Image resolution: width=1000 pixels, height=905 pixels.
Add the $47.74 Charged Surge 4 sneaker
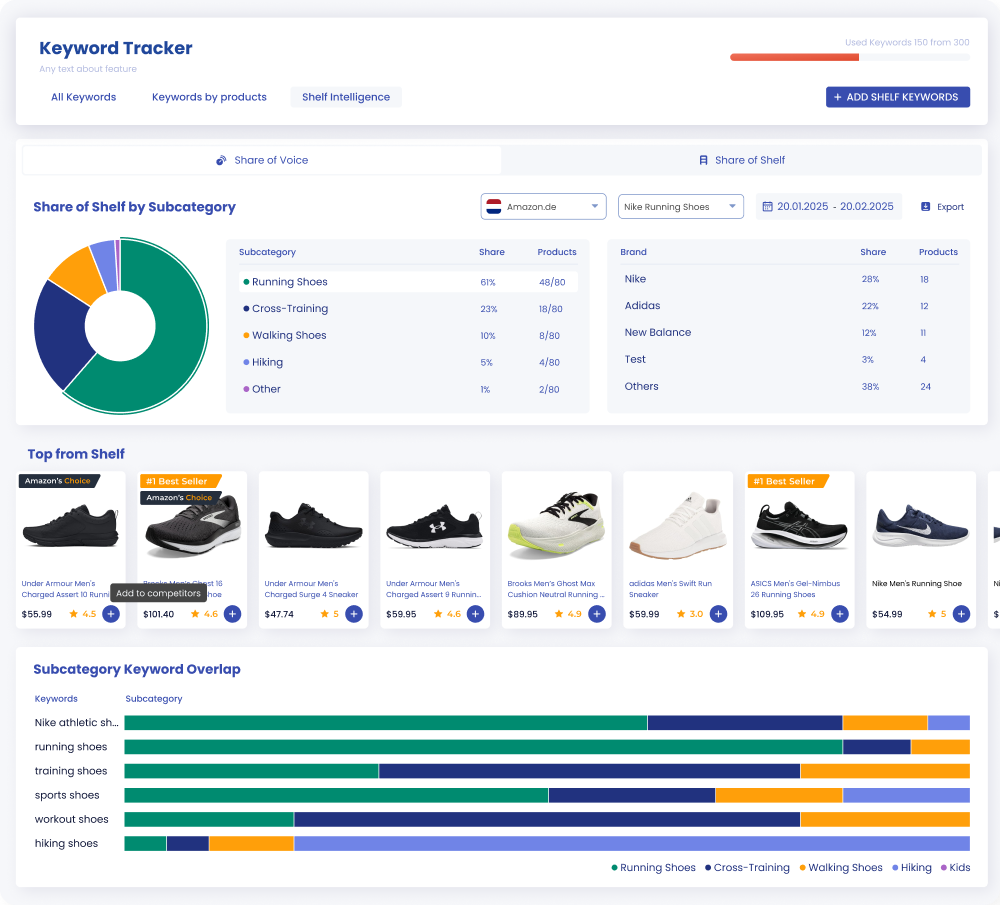tap(354, 614)
